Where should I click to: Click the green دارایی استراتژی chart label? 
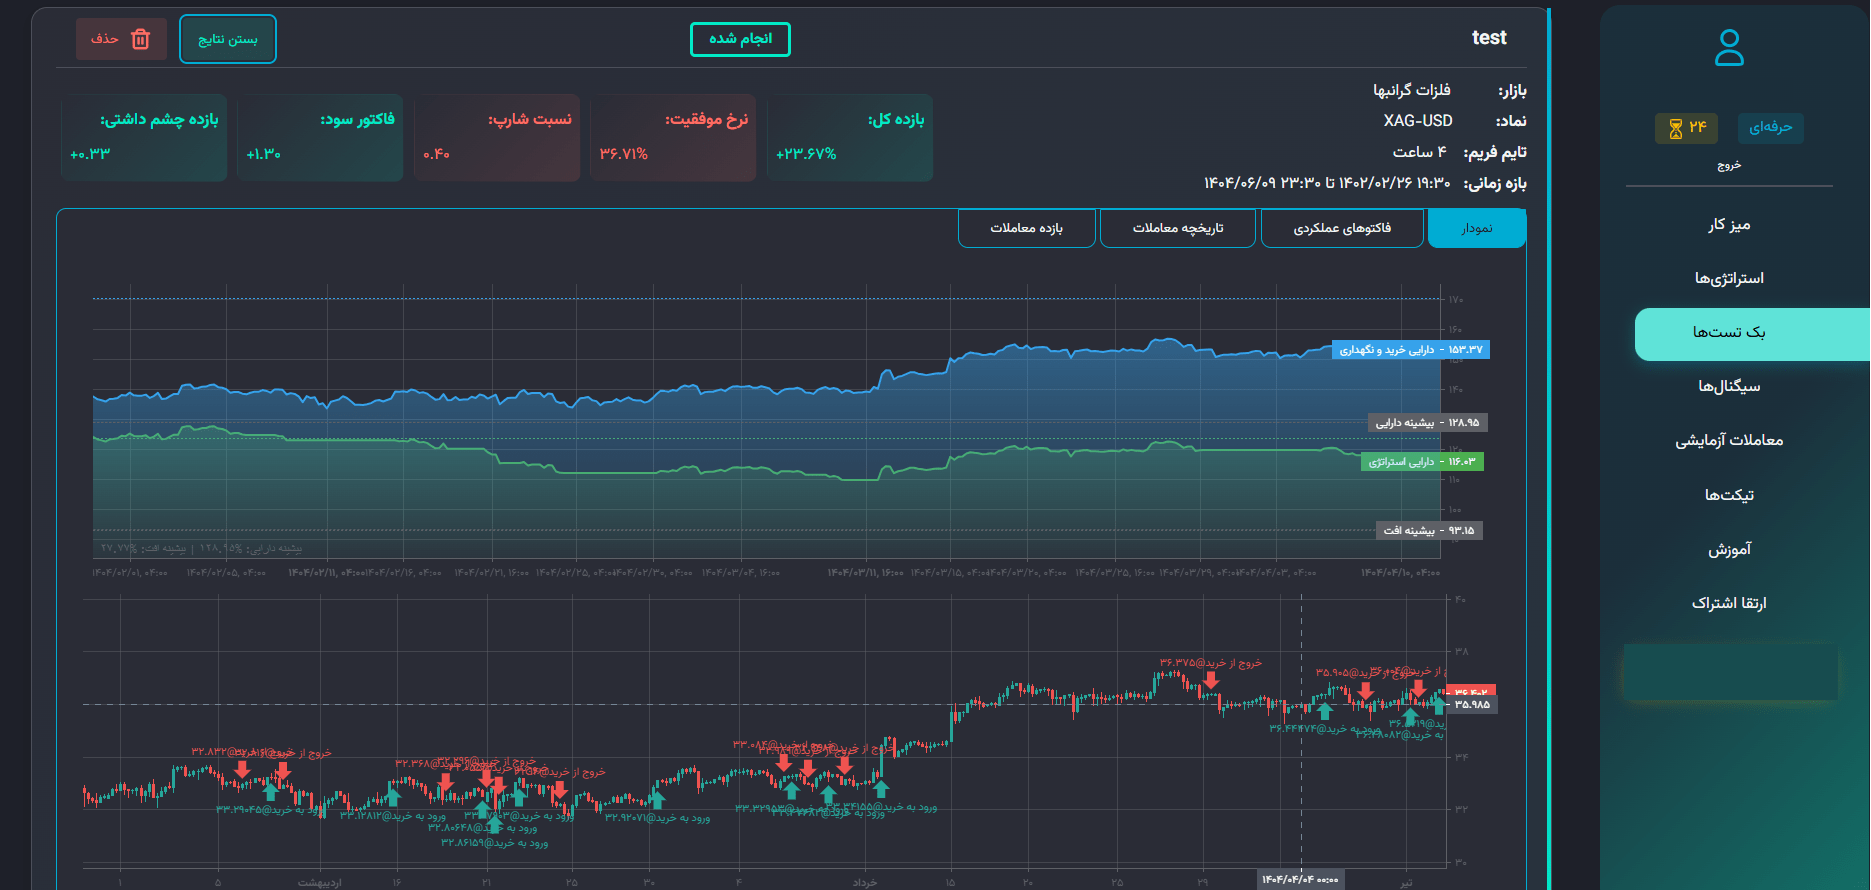1421,462
